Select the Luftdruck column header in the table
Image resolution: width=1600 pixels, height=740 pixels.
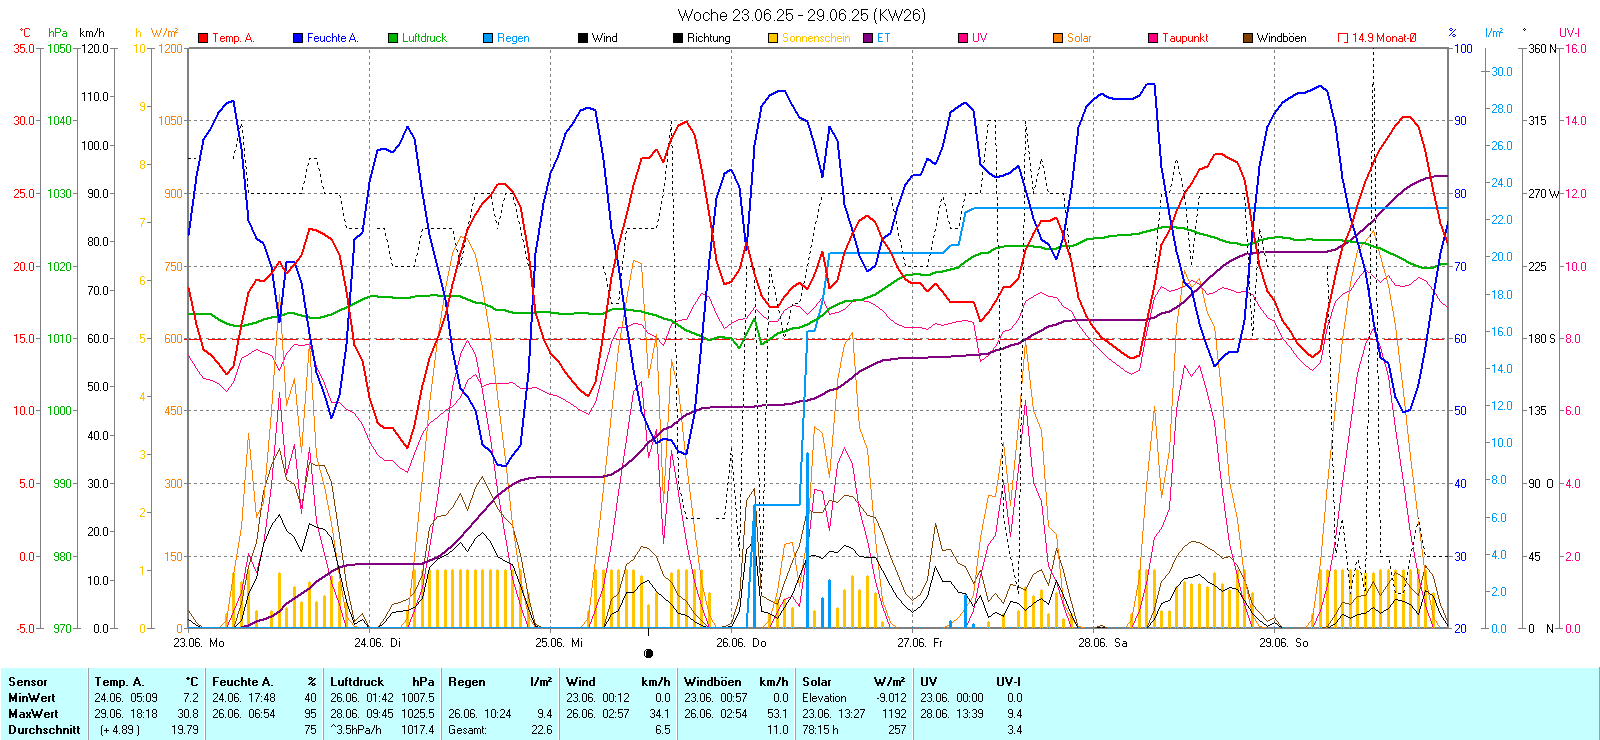click(357, 682)
